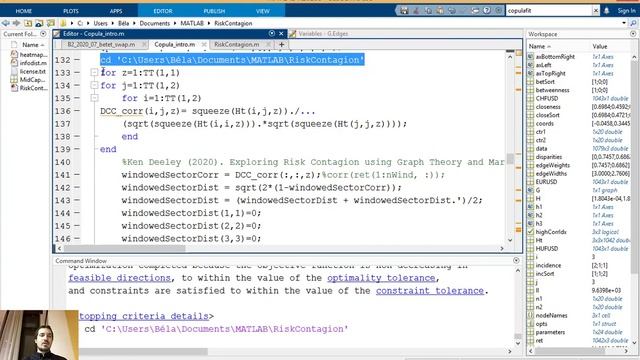Click the magnifier search icon in address bar
Screen dimensions: 640x360
tap(633, 23)
